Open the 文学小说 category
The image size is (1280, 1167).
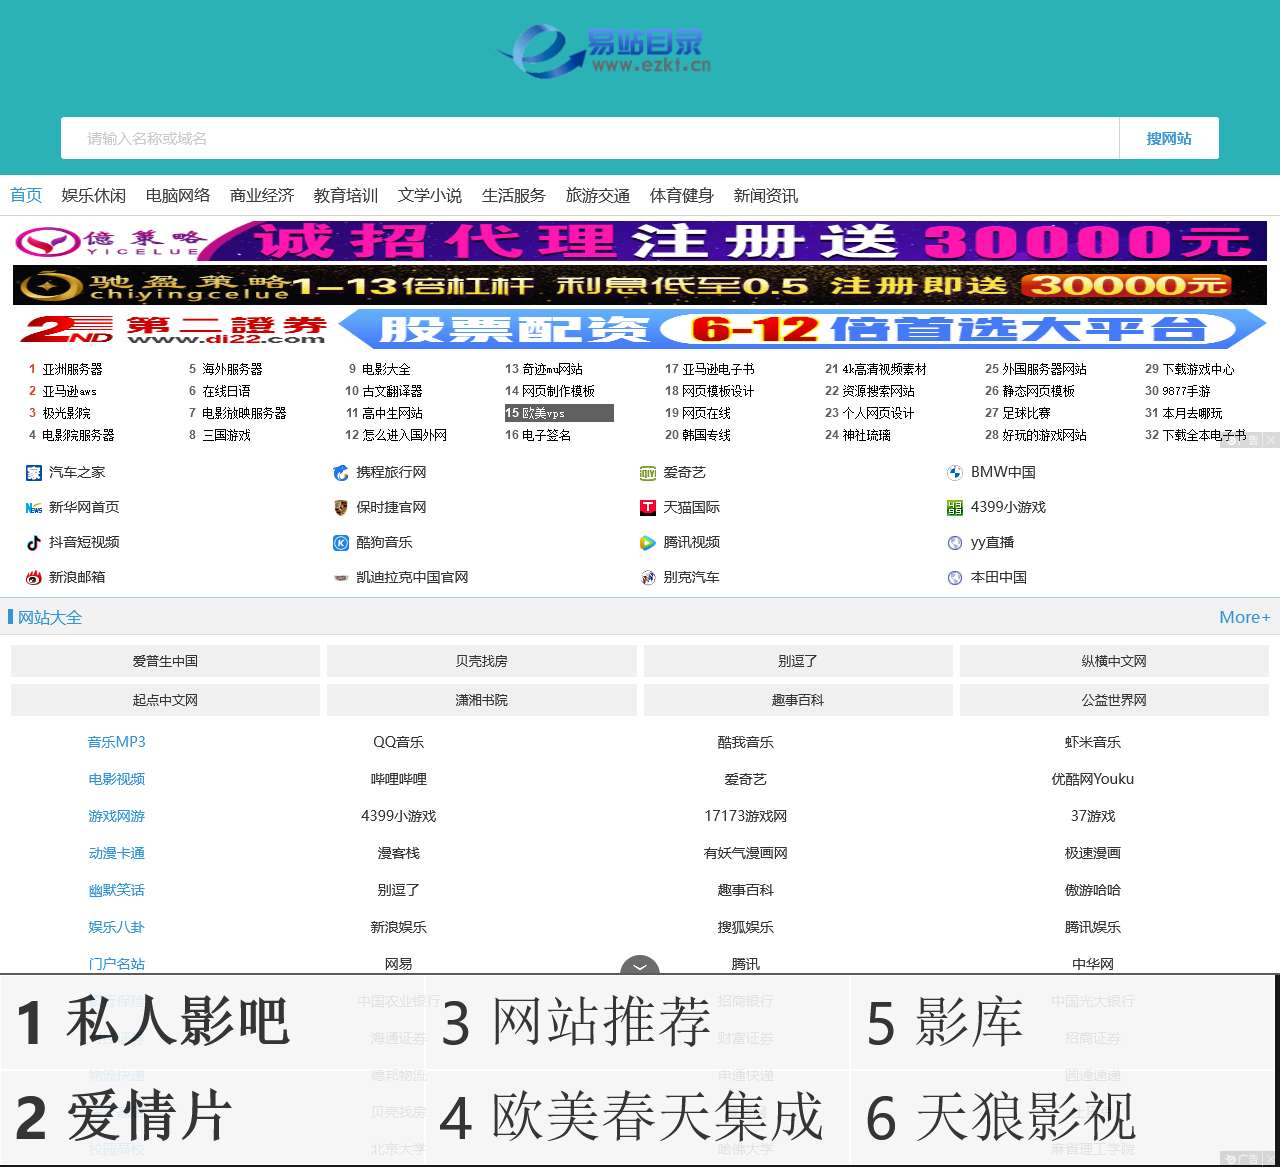point(430,195)
